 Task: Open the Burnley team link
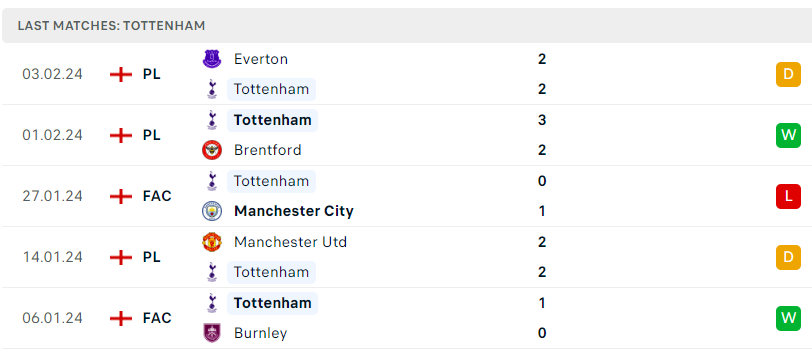(260, 333)
